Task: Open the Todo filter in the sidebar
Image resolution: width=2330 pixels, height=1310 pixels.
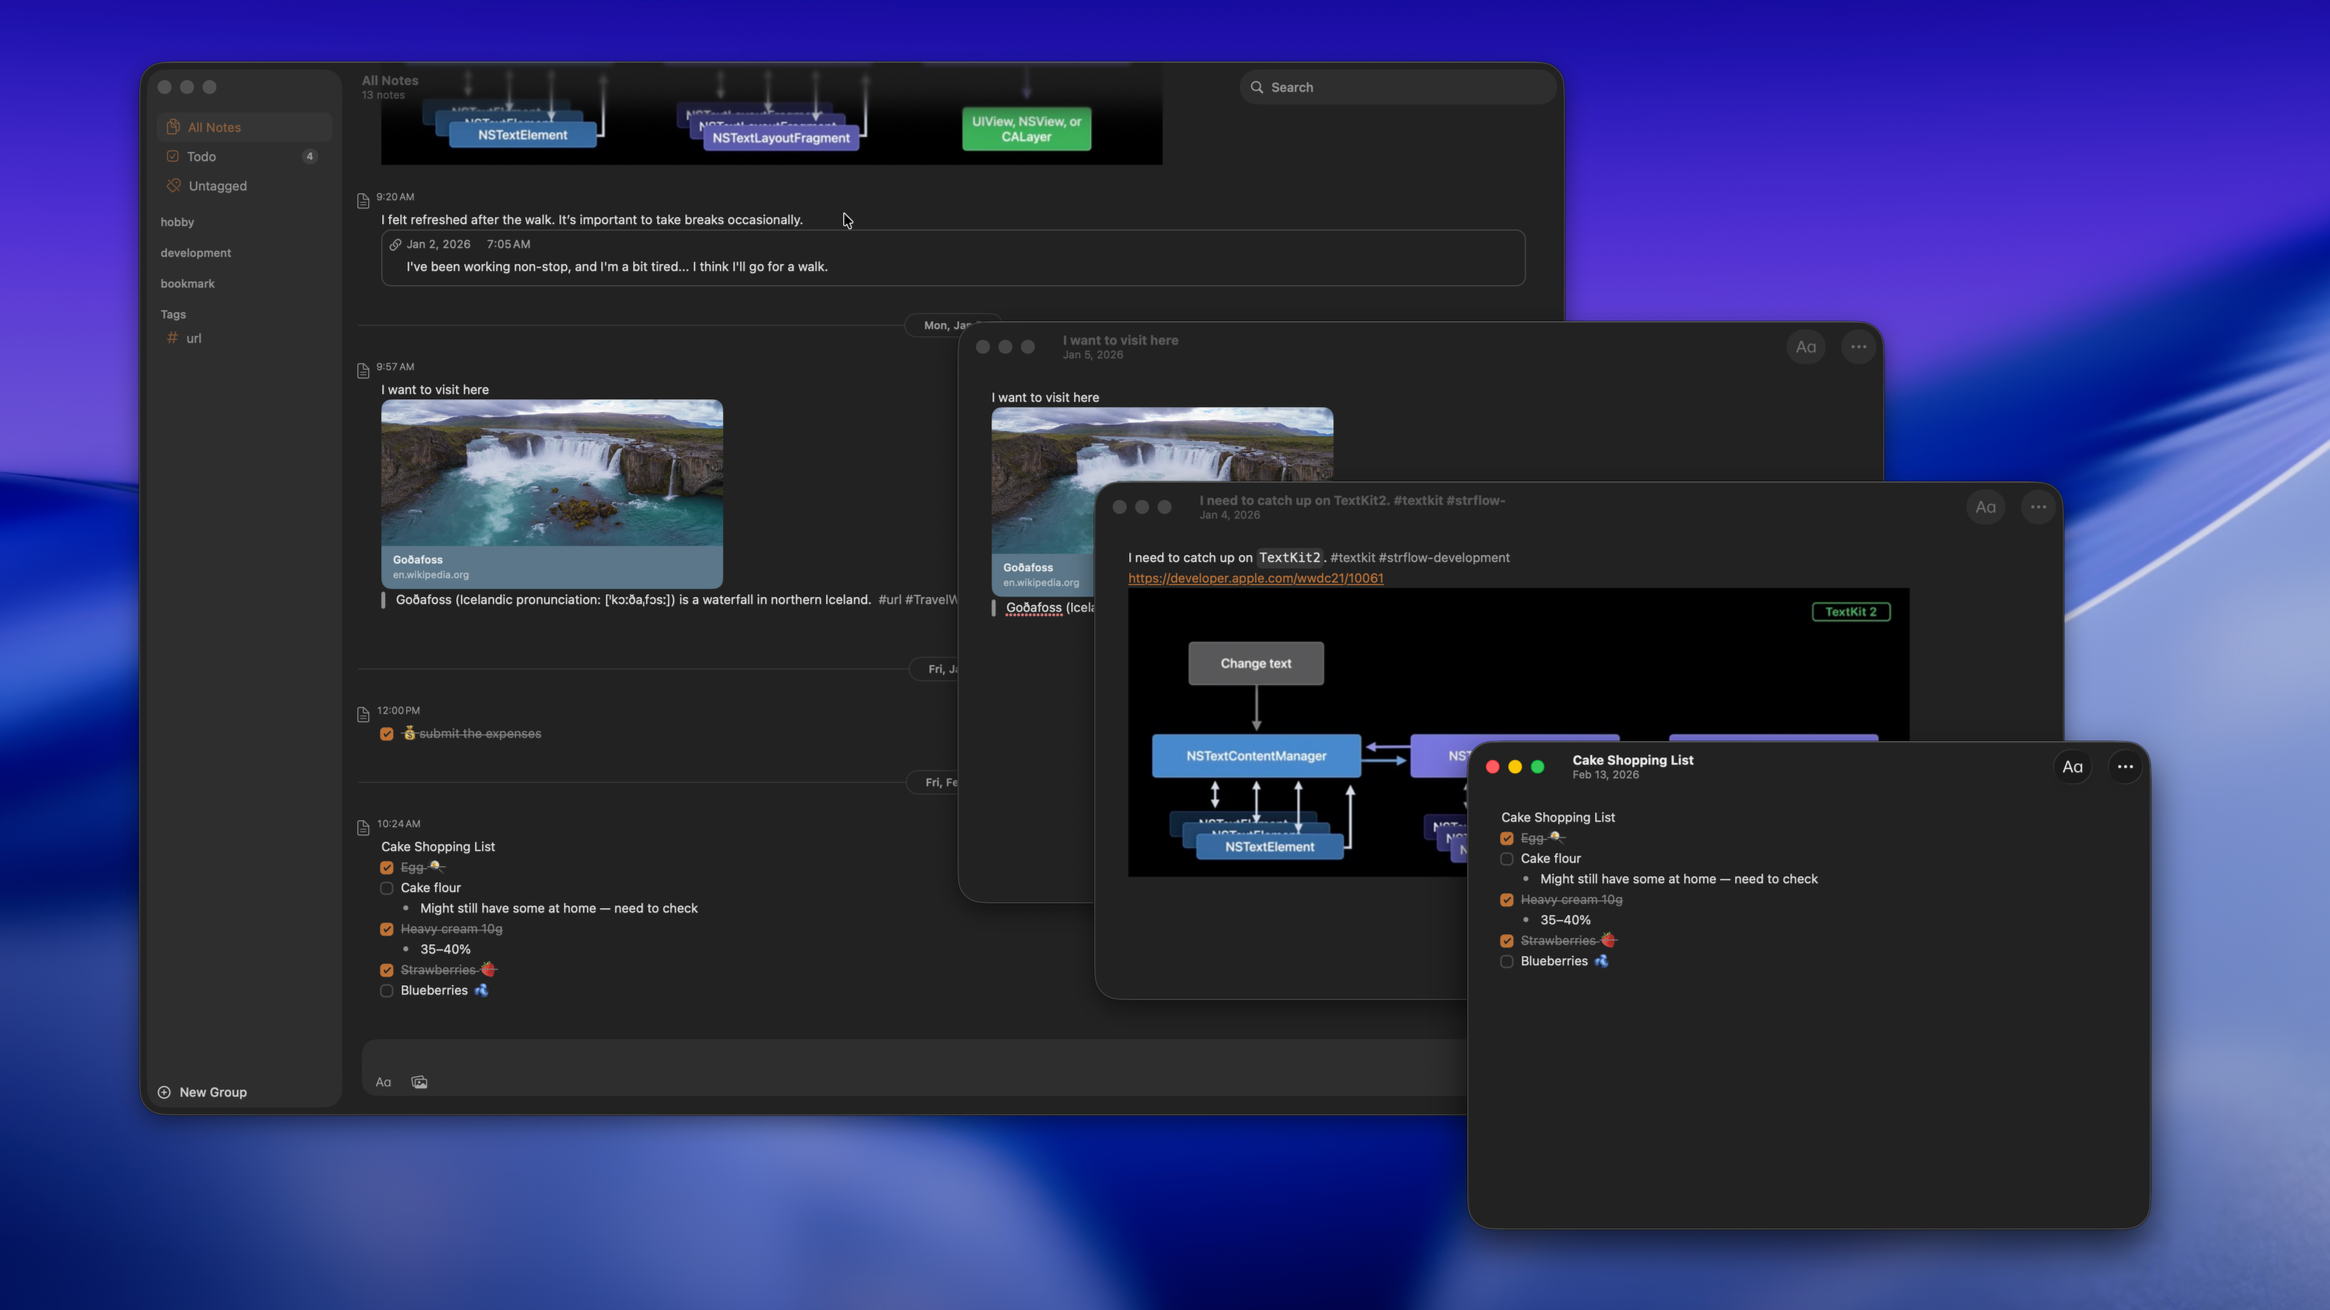Action: click(x=202, y=156)
